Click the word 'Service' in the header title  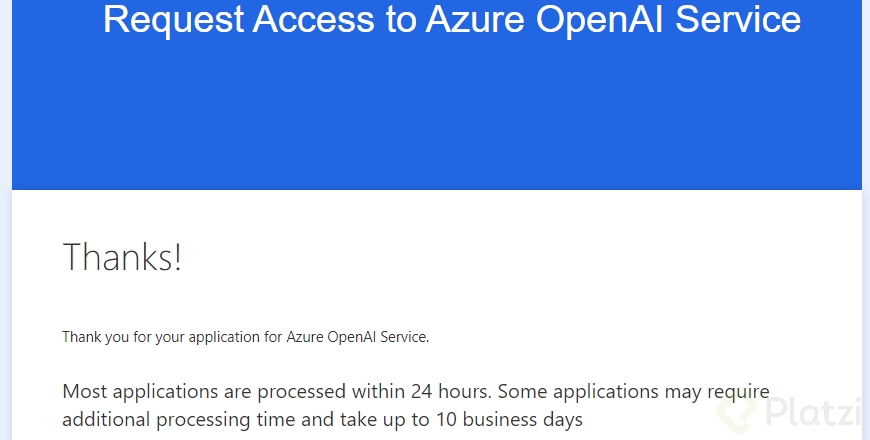(x=738, y=19)
